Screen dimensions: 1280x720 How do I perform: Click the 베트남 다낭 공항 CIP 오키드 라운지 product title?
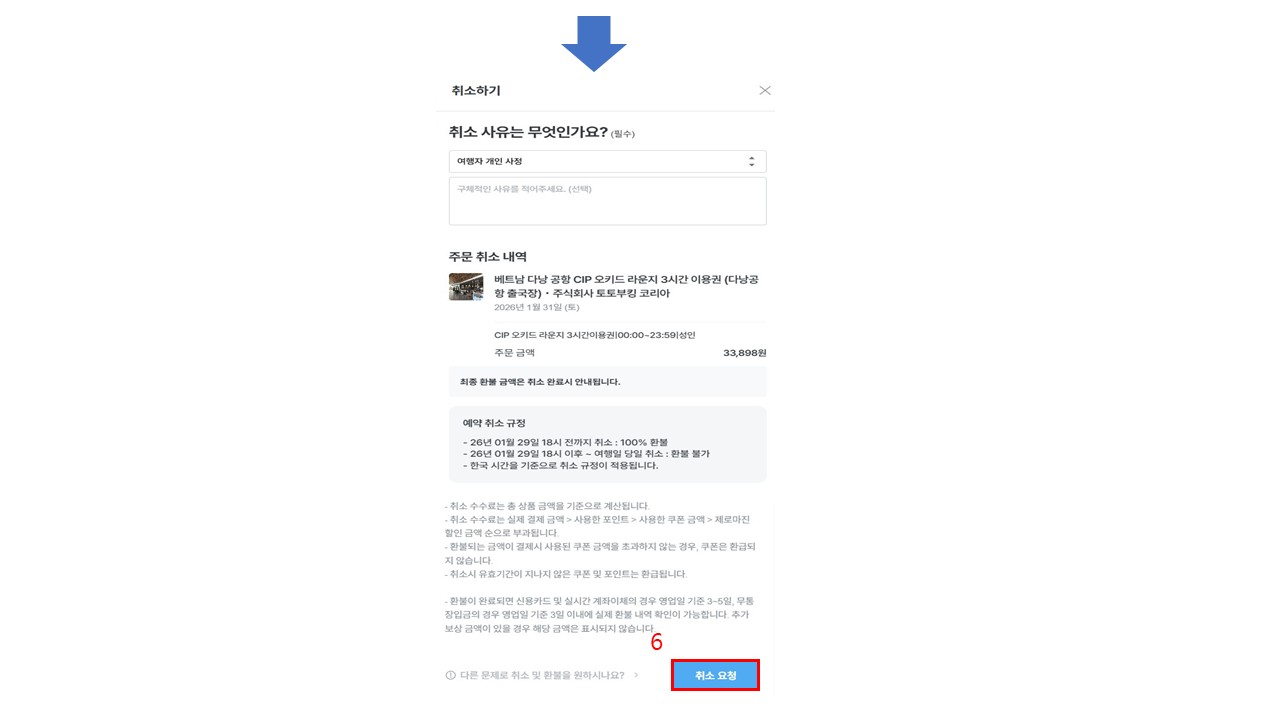tap(626, 286)
